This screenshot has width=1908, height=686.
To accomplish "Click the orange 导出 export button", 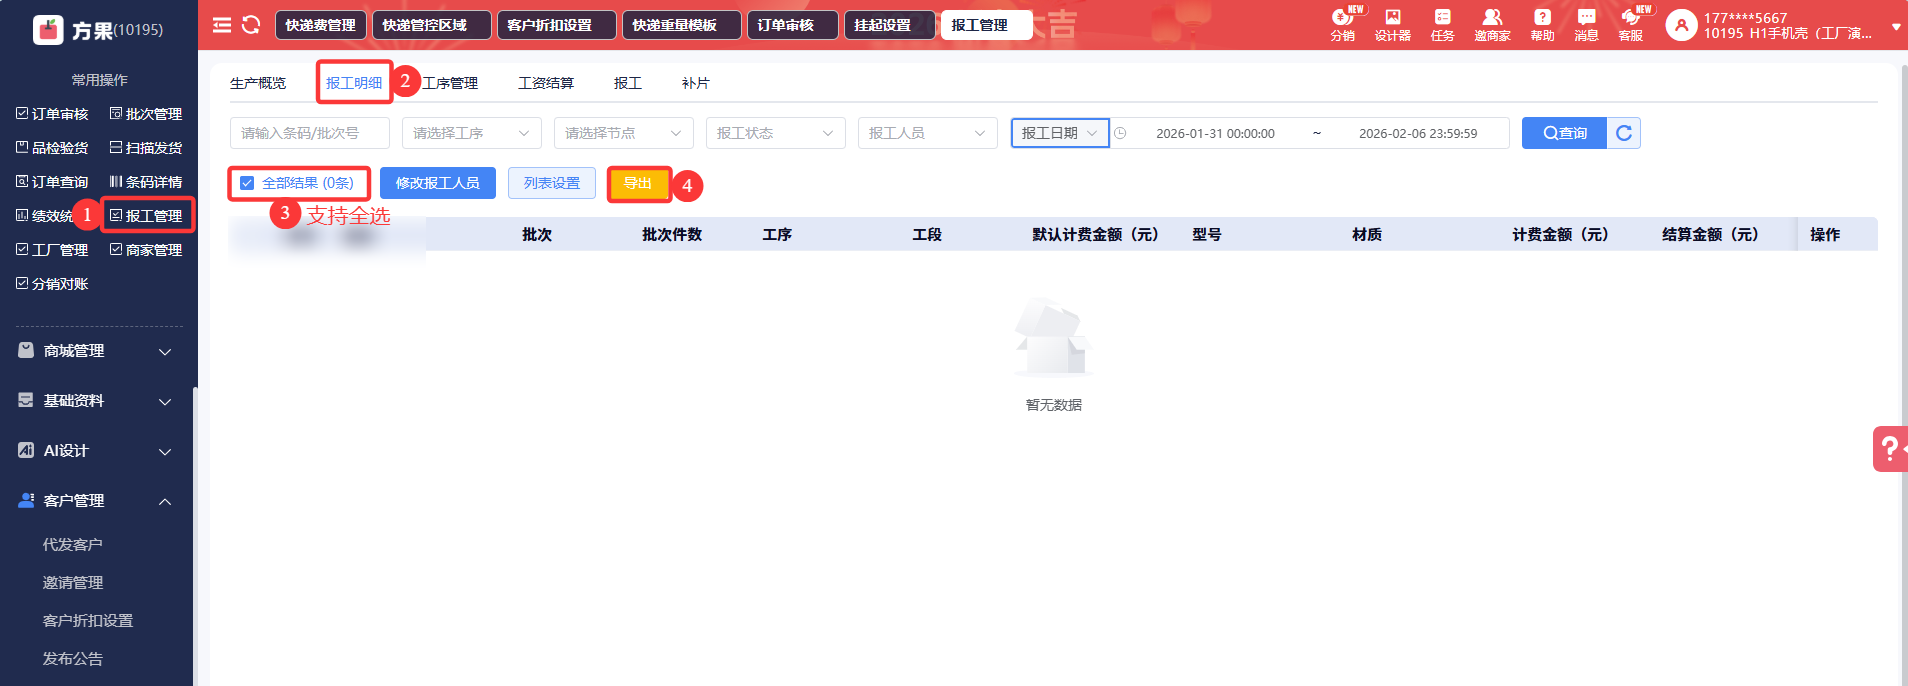I will 638,183.
